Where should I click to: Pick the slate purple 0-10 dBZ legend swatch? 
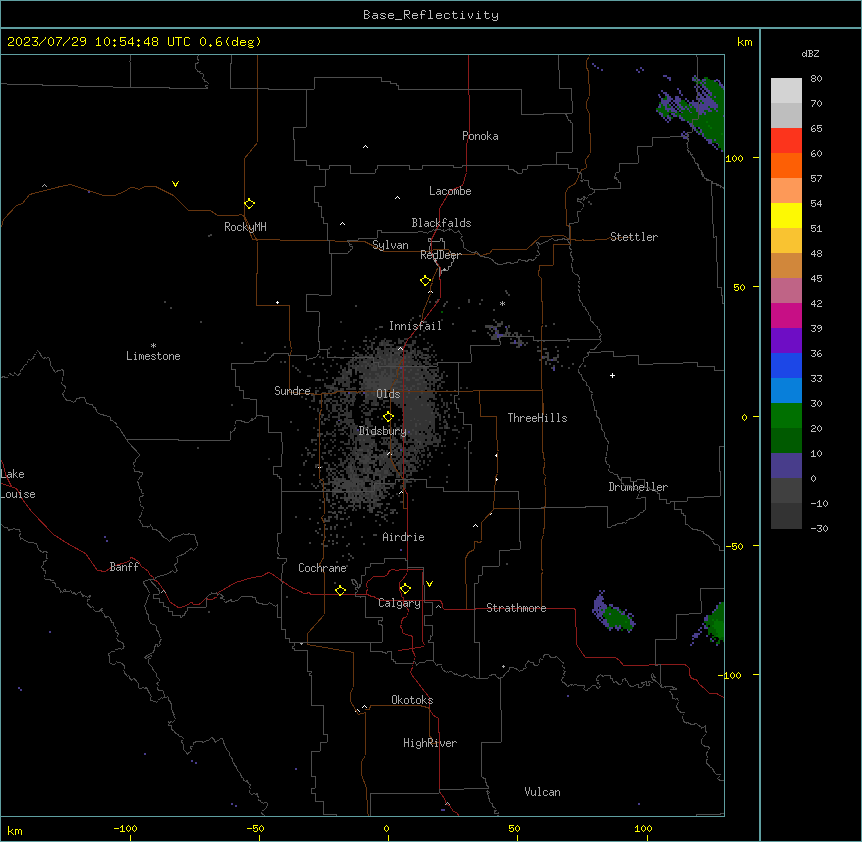click(786, 466)
